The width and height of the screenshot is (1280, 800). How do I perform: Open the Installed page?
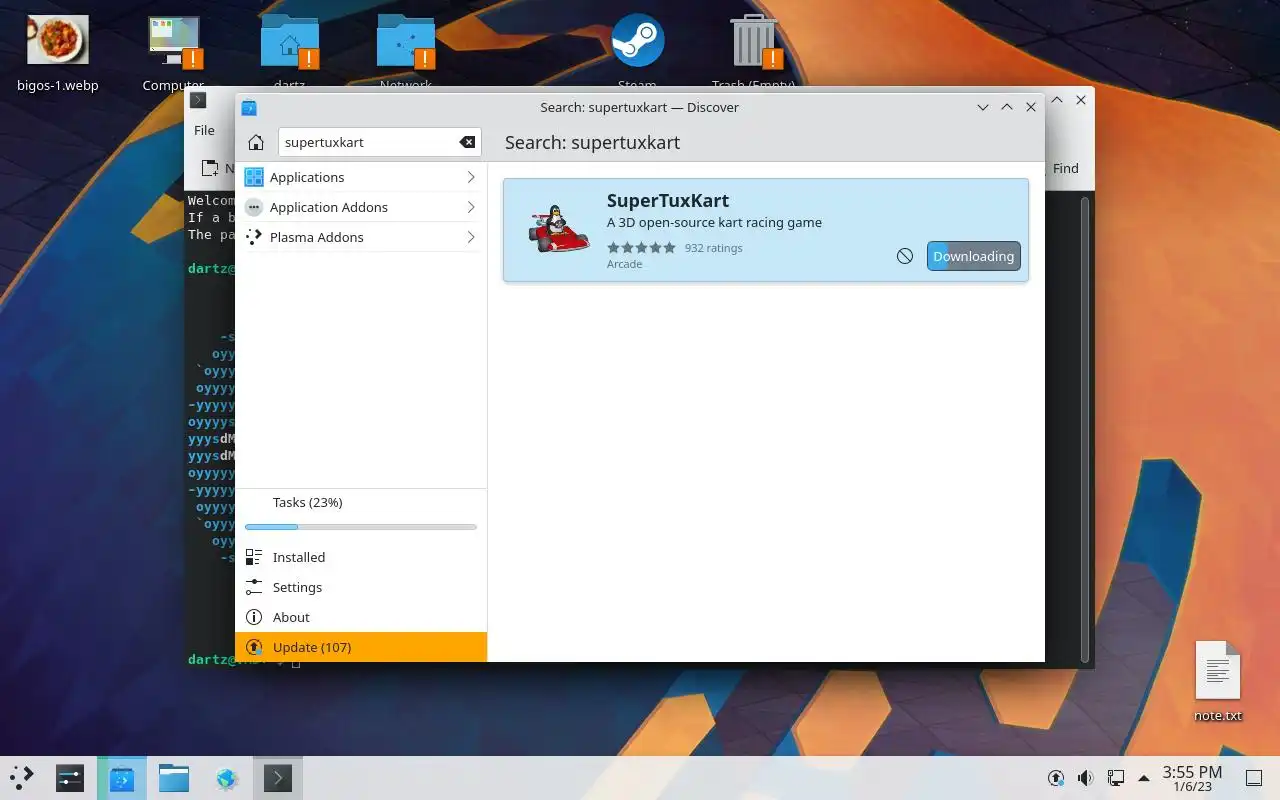click(361, 557)
